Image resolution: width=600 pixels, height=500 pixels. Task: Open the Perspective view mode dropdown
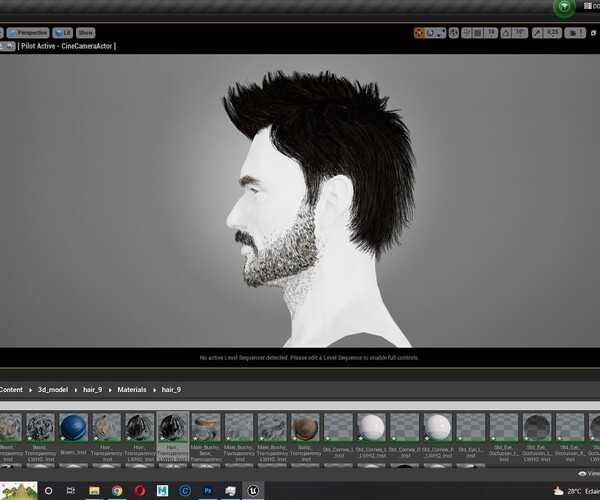(28, 33)
